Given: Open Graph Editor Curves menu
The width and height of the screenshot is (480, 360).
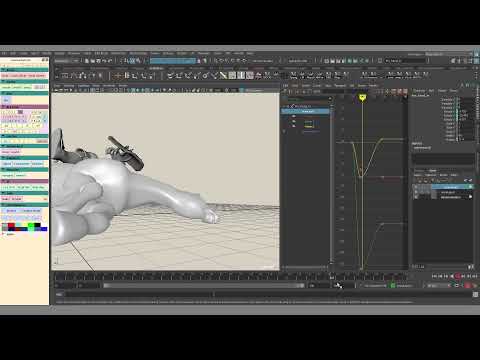Looking at the screenshot, I should click(x=317, y=86).
